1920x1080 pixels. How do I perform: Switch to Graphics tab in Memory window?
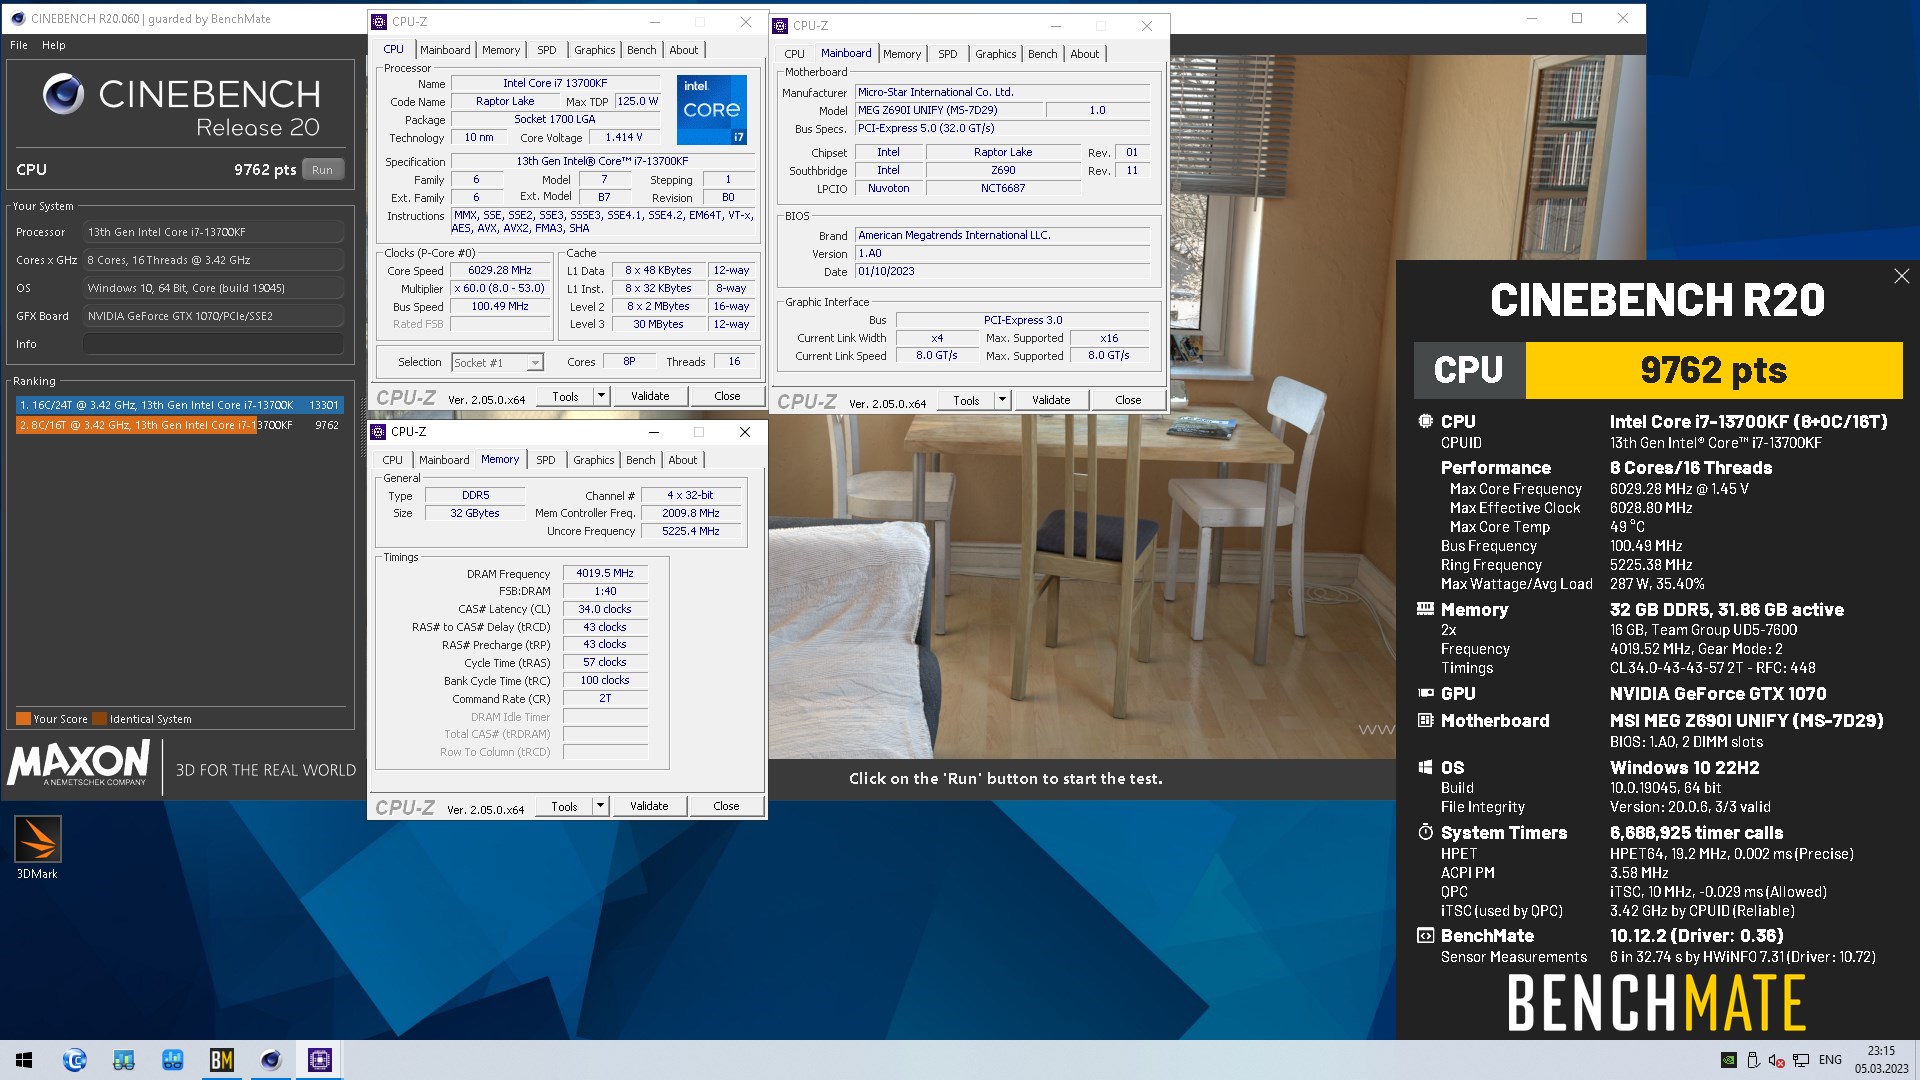pyautogui.click(x=594, y=460)
